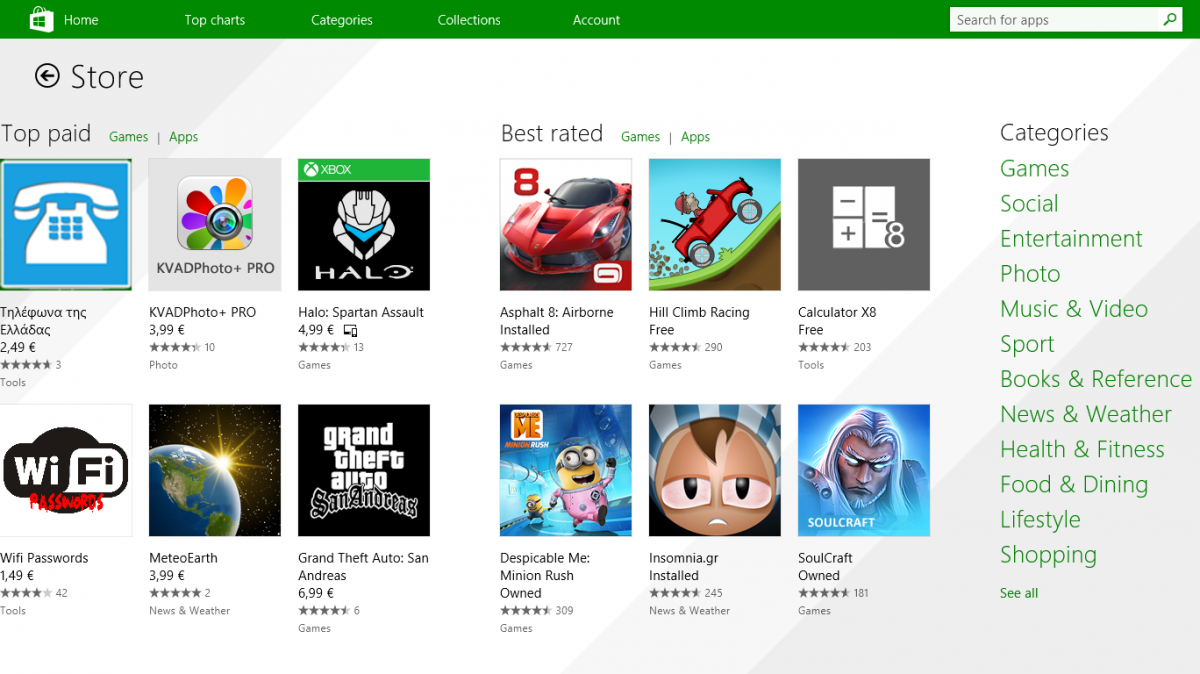
Task: Open the Games category
Action: click(x=1034, y=168)
